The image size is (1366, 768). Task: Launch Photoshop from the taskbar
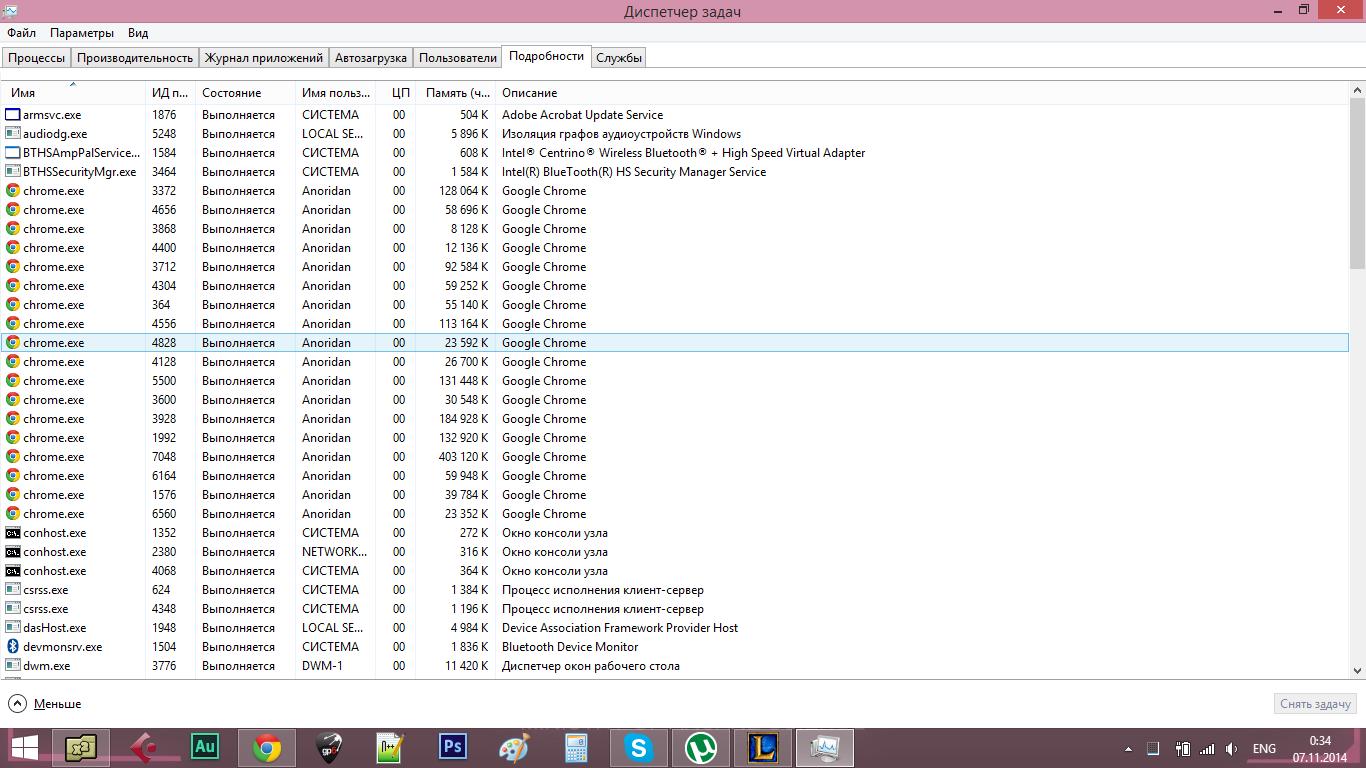click(453, 747)
